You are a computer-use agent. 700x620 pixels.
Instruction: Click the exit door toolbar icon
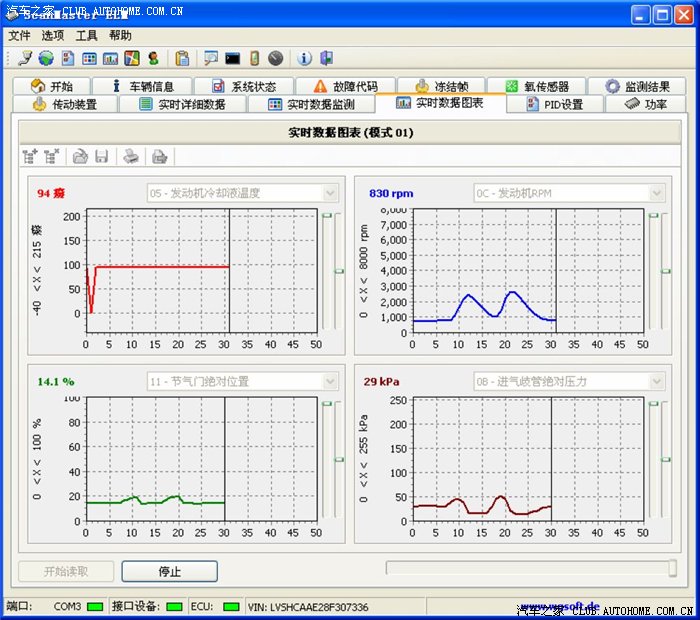[x=326, y=58]
